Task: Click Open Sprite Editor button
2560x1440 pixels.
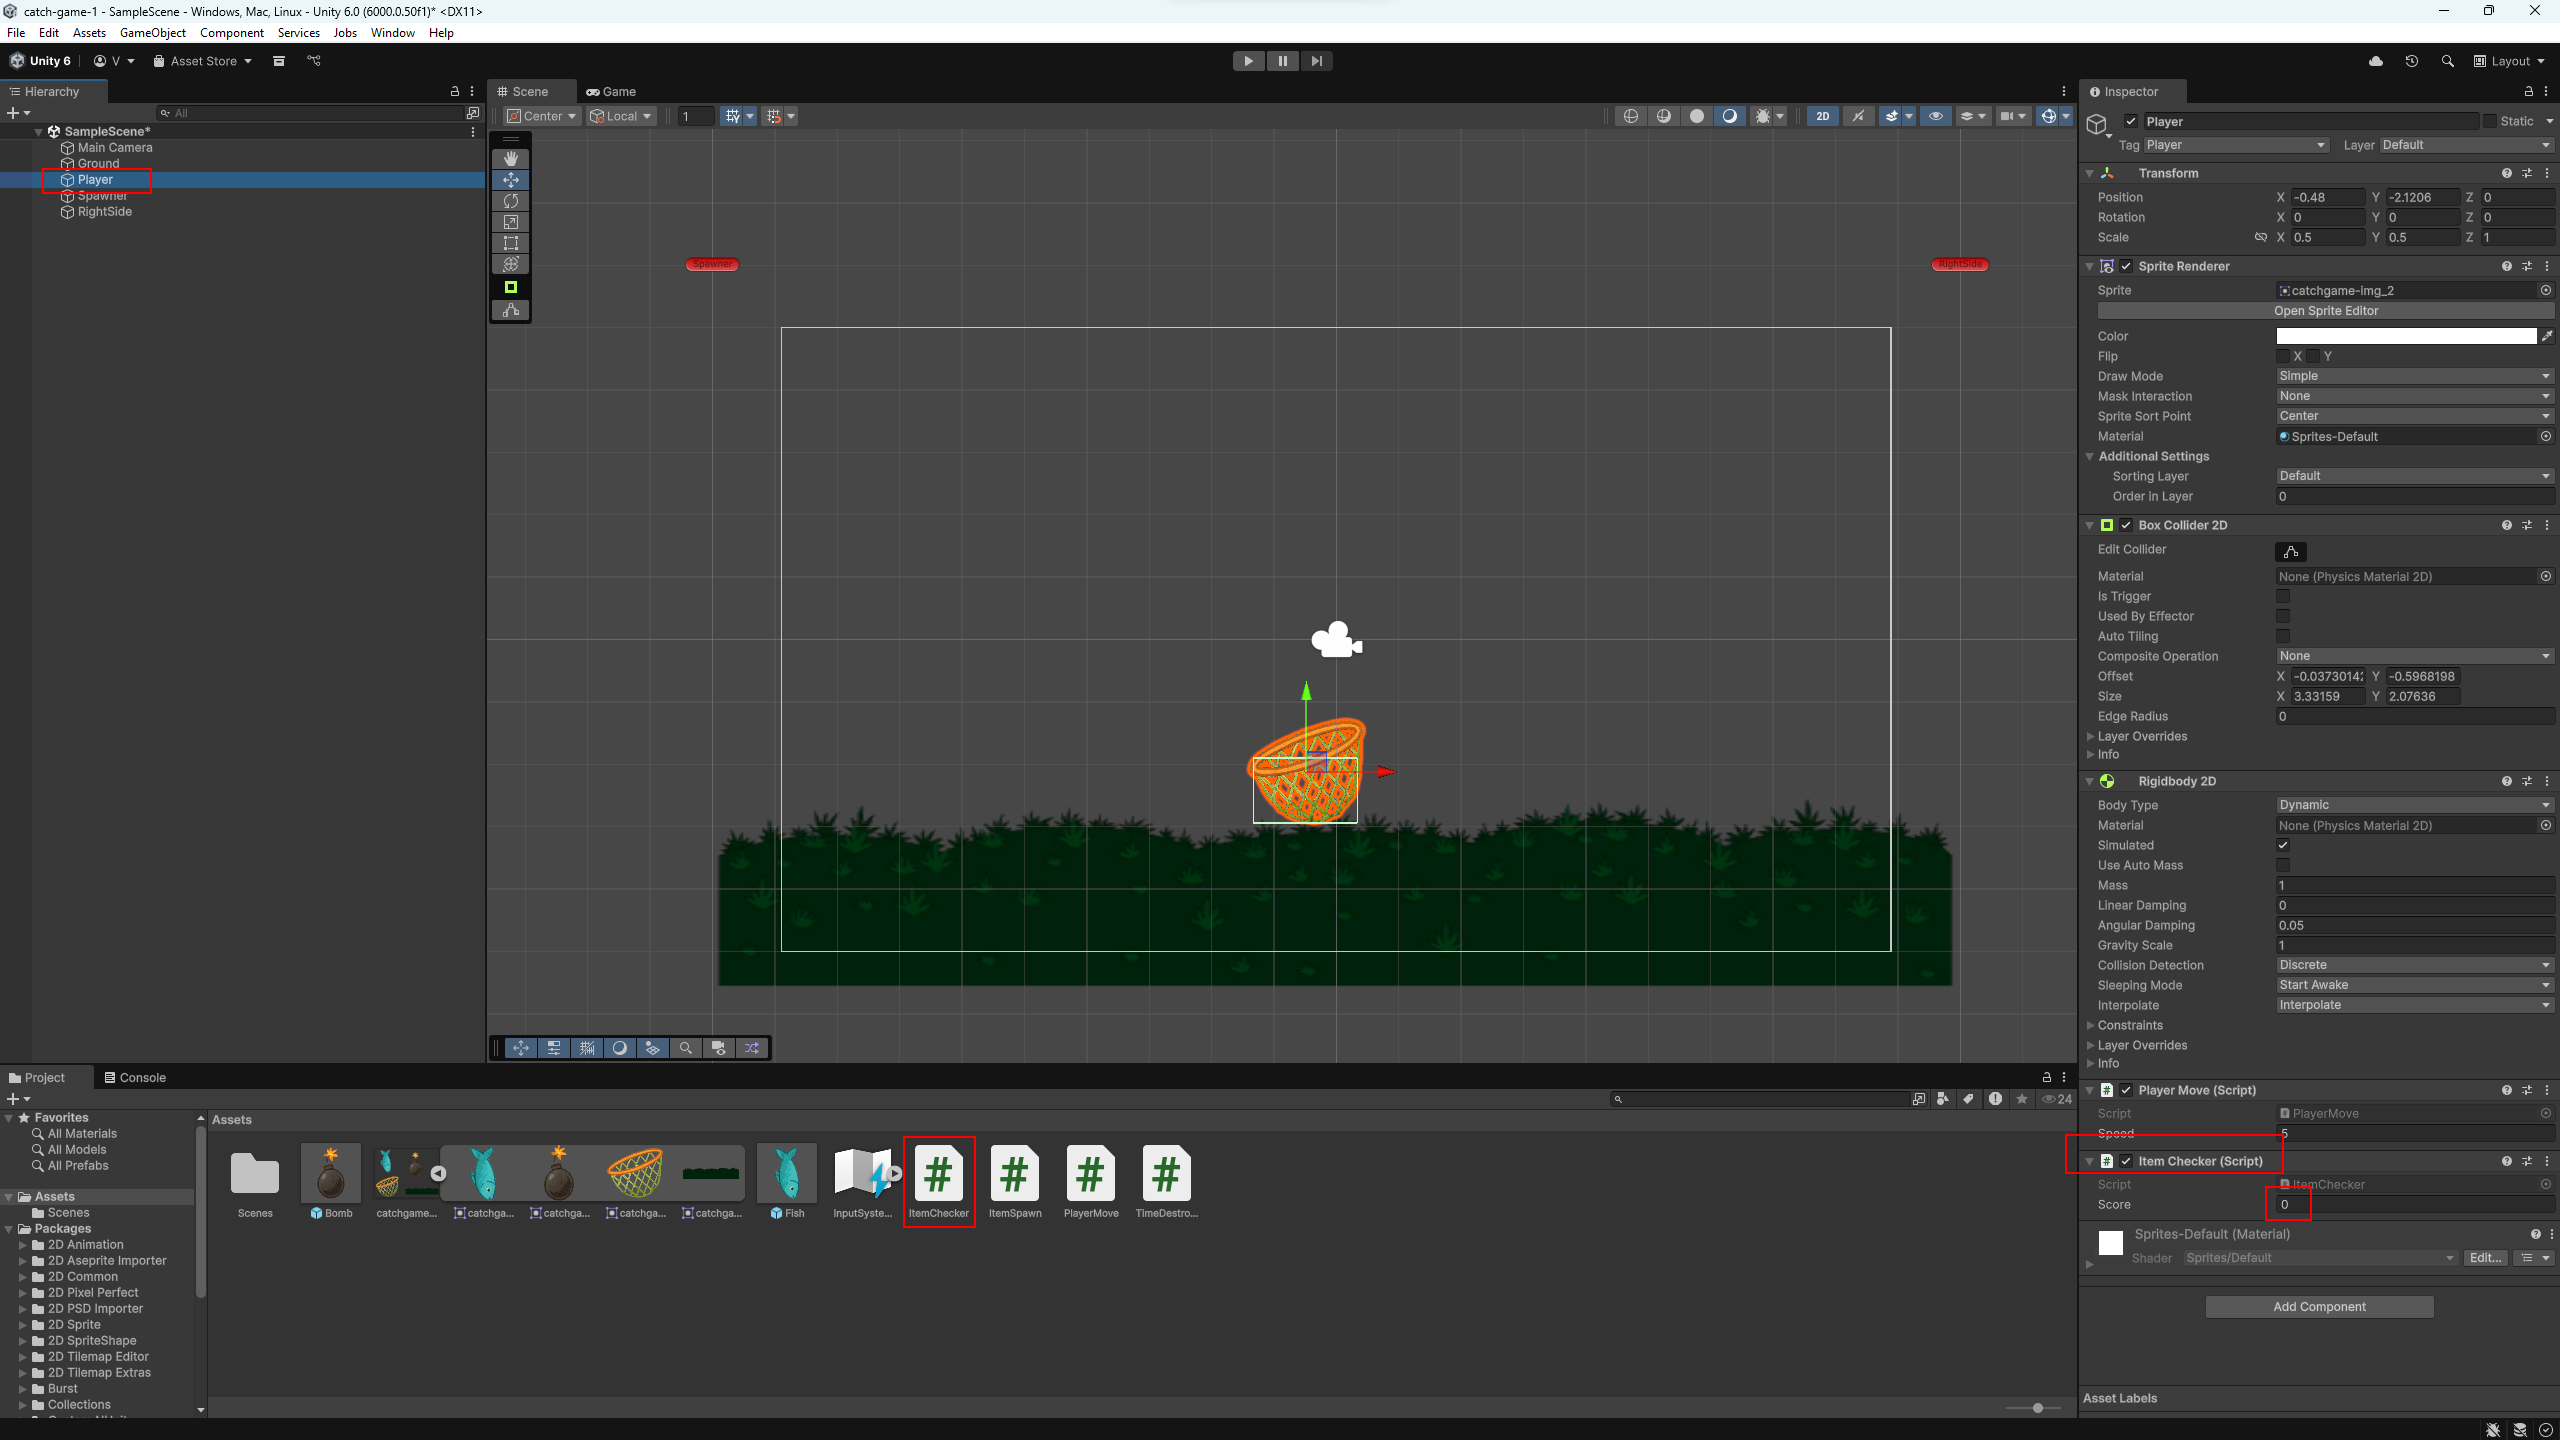Action: coord(2325,311)
